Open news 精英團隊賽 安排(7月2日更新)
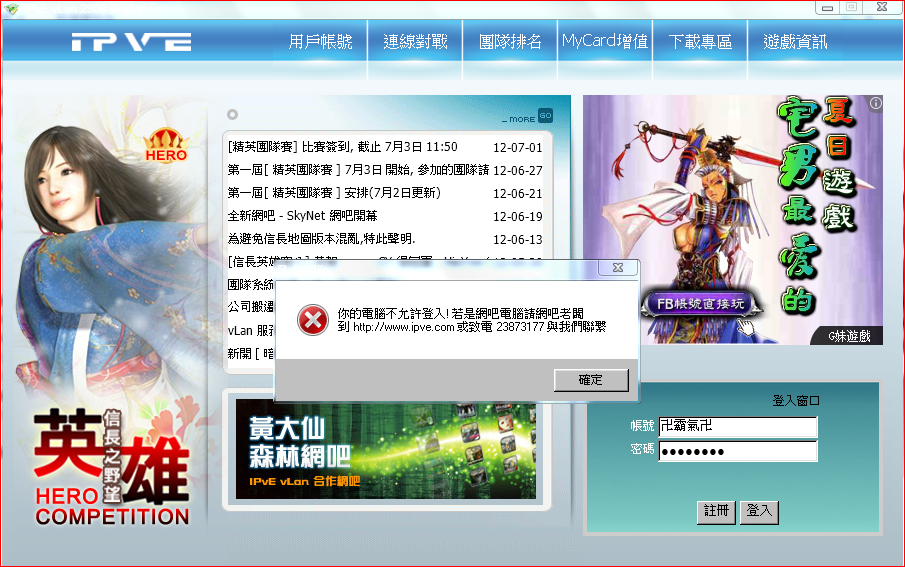The image size is (905, 567). pyautogui.click(x=334, y=193)
